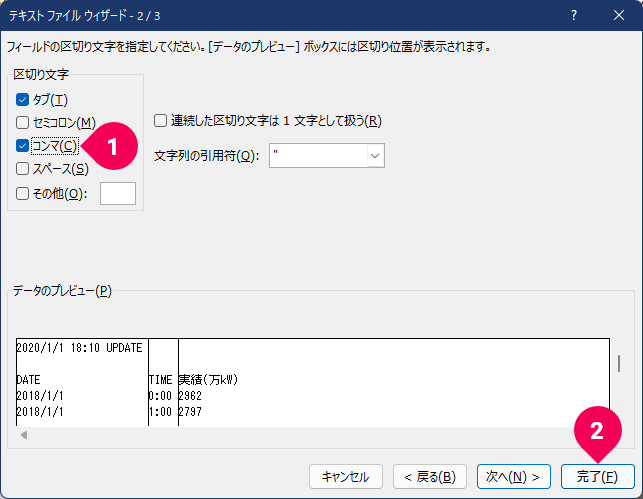Image resolution: width=643 pixels, height=499 pixels.
Task: Enable the スペース(S) delimiter checkbox
Action: tap(23, 169)
